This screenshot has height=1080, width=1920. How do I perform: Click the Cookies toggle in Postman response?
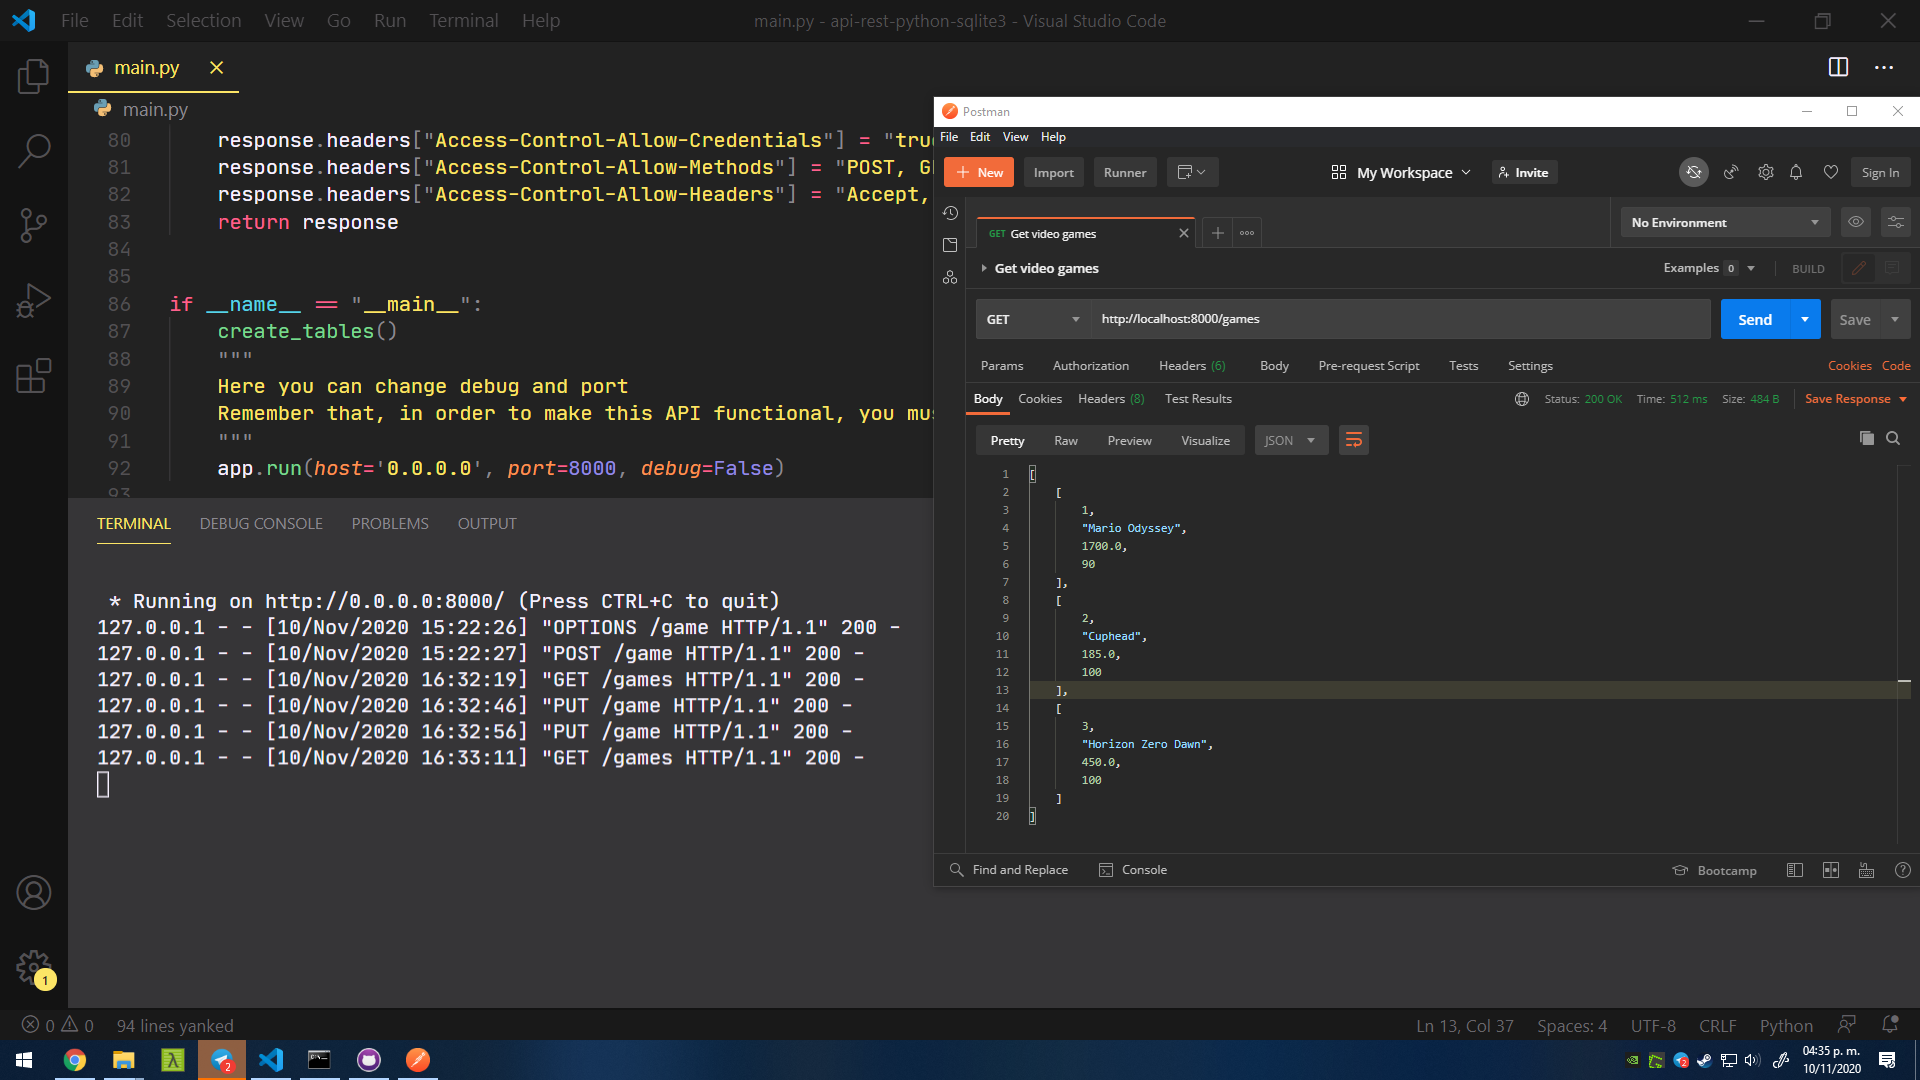pos(1039,398)
